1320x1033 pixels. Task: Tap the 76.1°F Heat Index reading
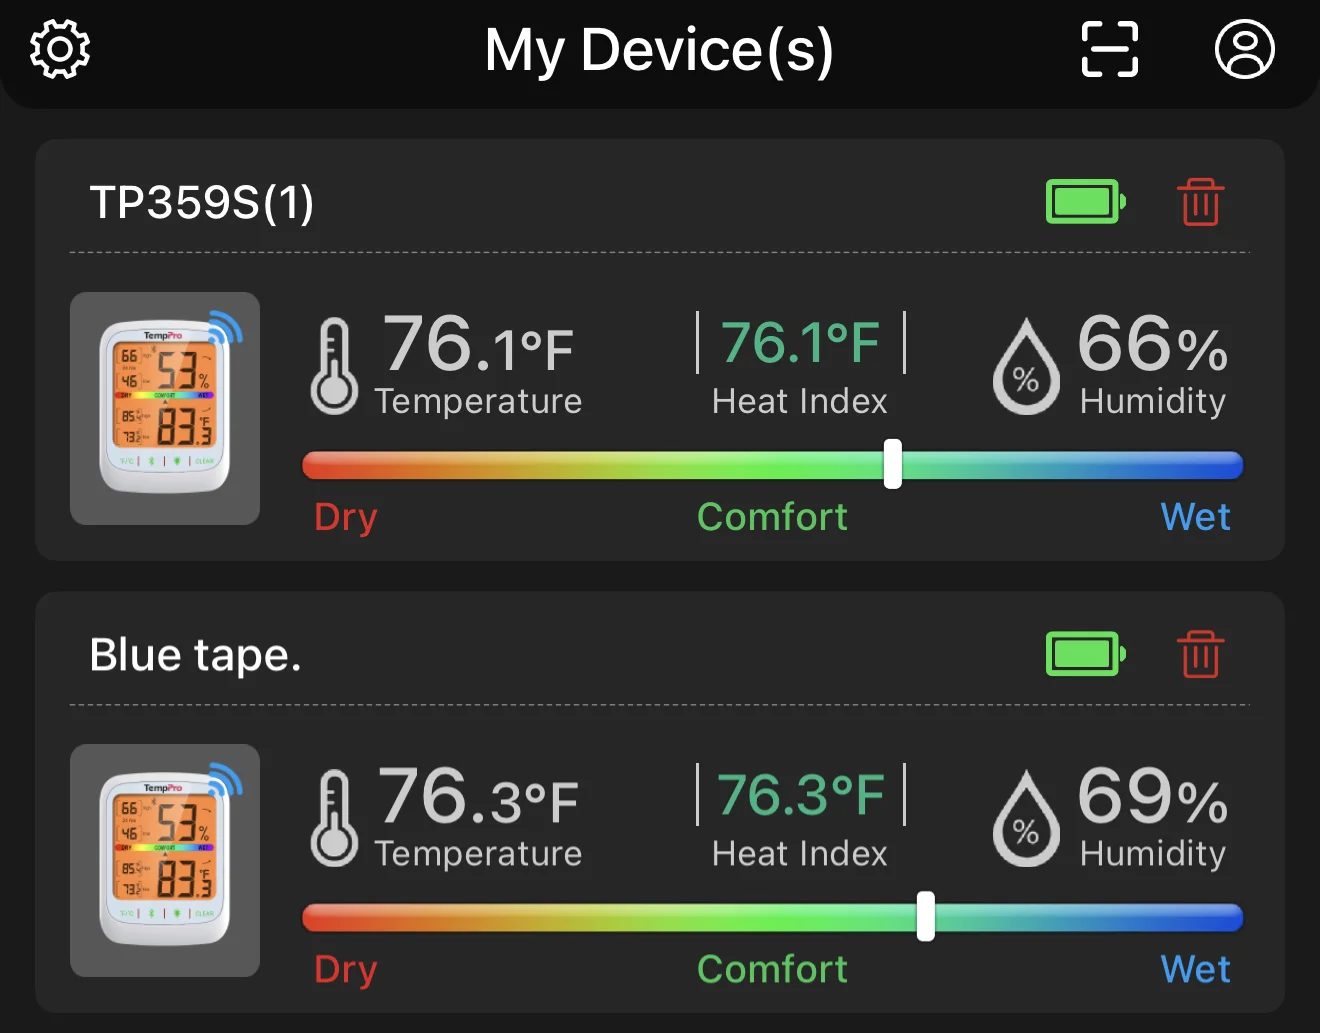[x=800, y=365]
